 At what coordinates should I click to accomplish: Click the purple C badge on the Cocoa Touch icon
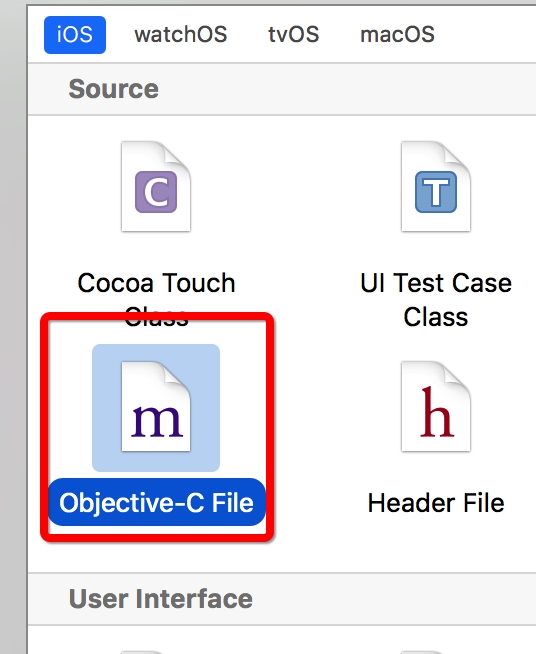[x=156, y=192]
